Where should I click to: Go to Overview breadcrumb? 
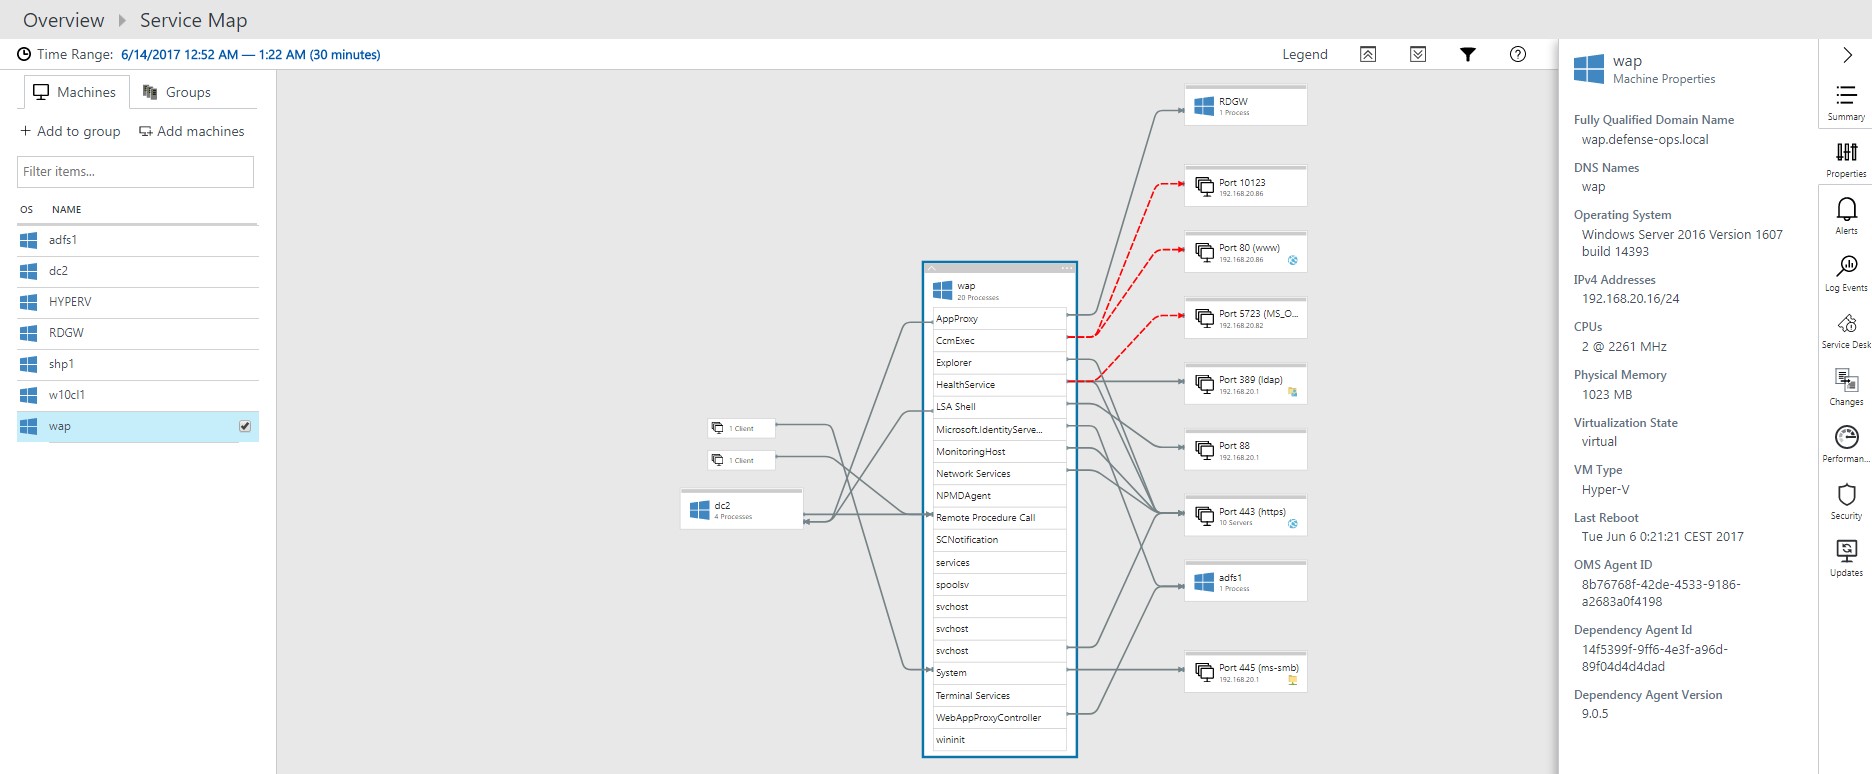pos(63,20)
